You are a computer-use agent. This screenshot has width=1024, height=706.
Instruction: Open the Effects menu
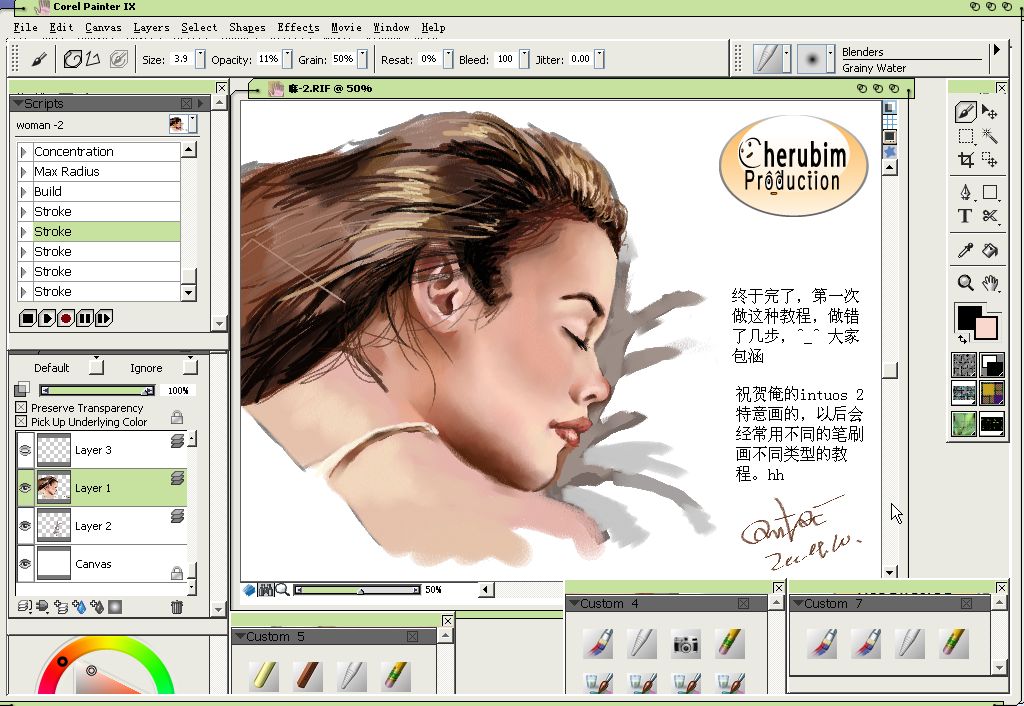[x=298, y=27]
